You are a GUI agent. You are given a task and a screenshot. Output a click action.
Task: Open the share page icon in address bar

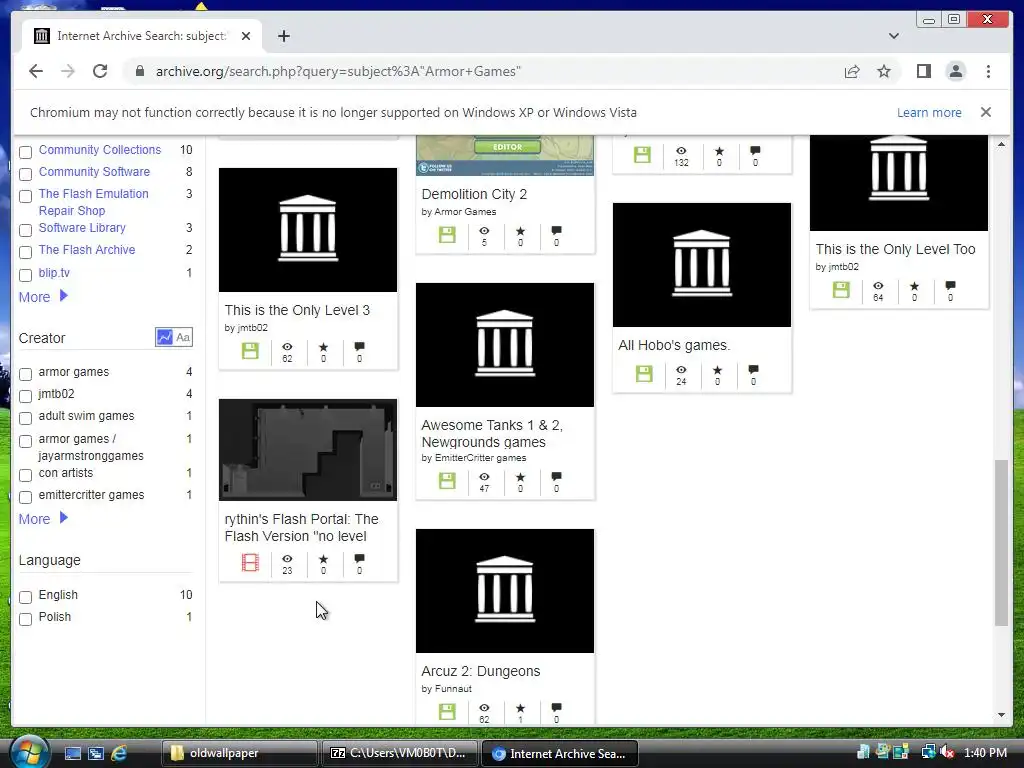point(852,71)
